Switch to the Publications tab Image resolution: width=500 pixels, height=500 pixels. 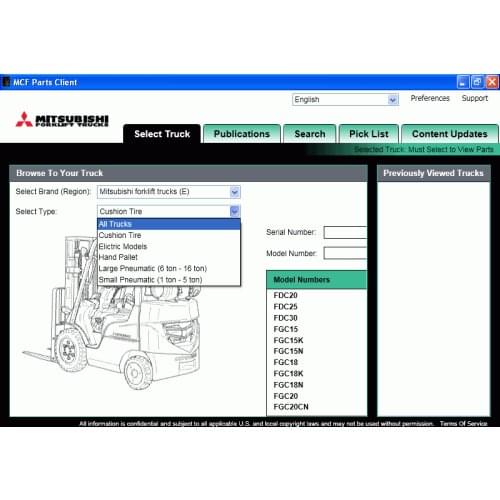[x=242, y=134]
